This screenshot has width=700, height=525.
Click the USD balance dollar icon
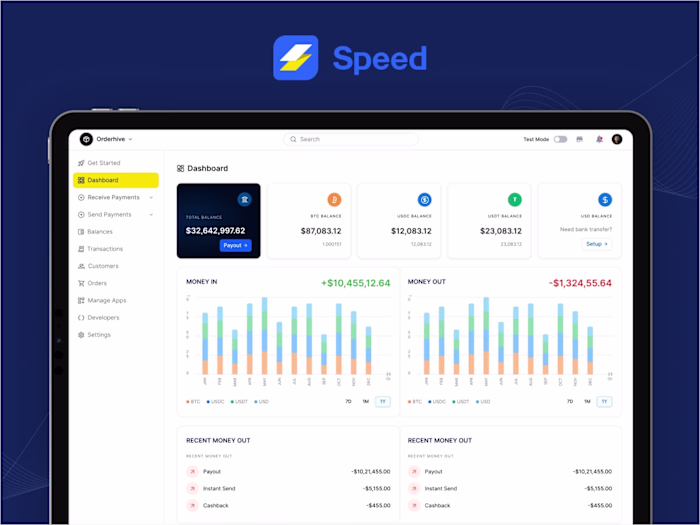[x=605, y=200]
